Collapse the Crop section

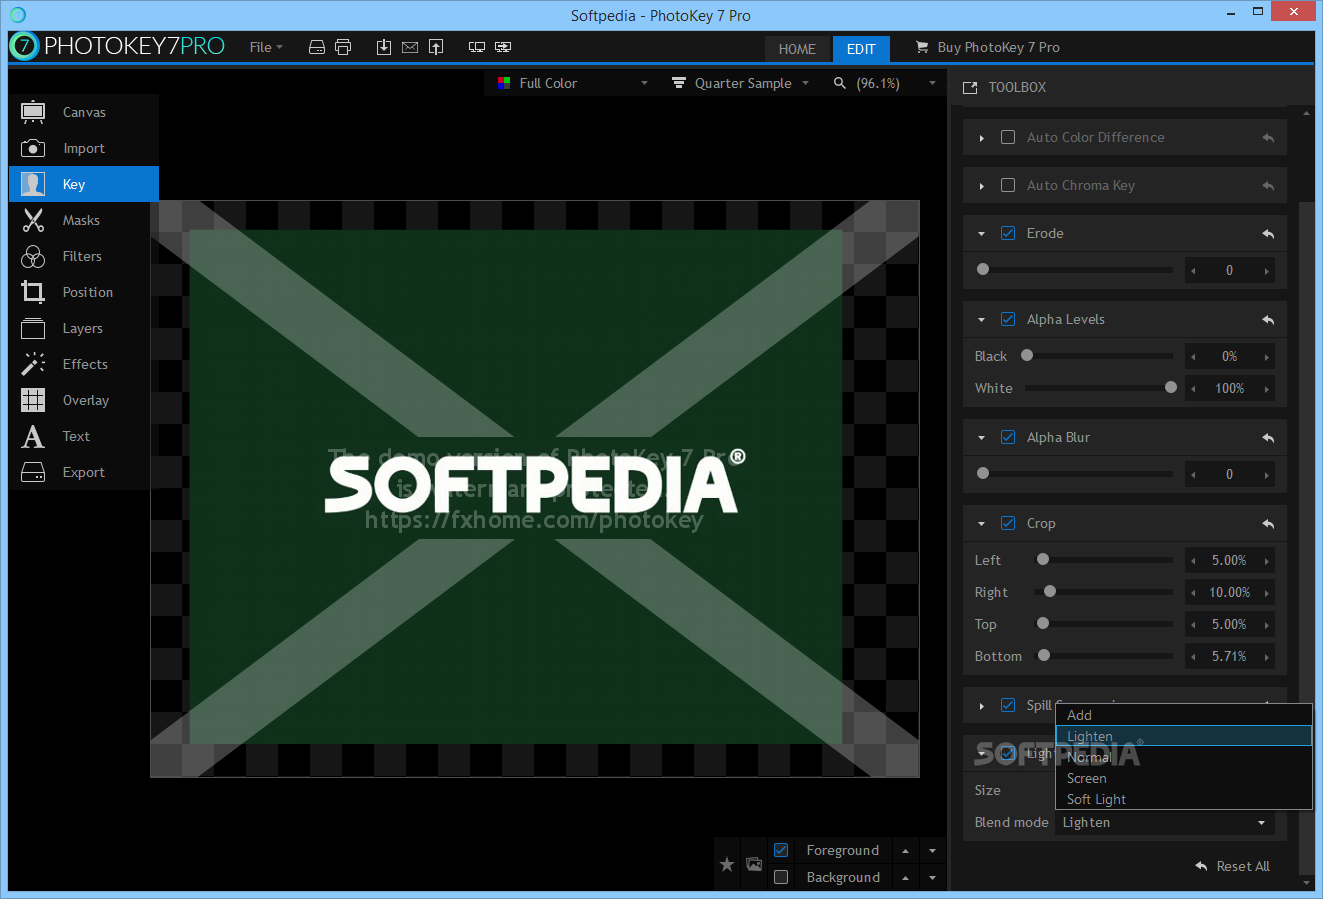[982, 524]
